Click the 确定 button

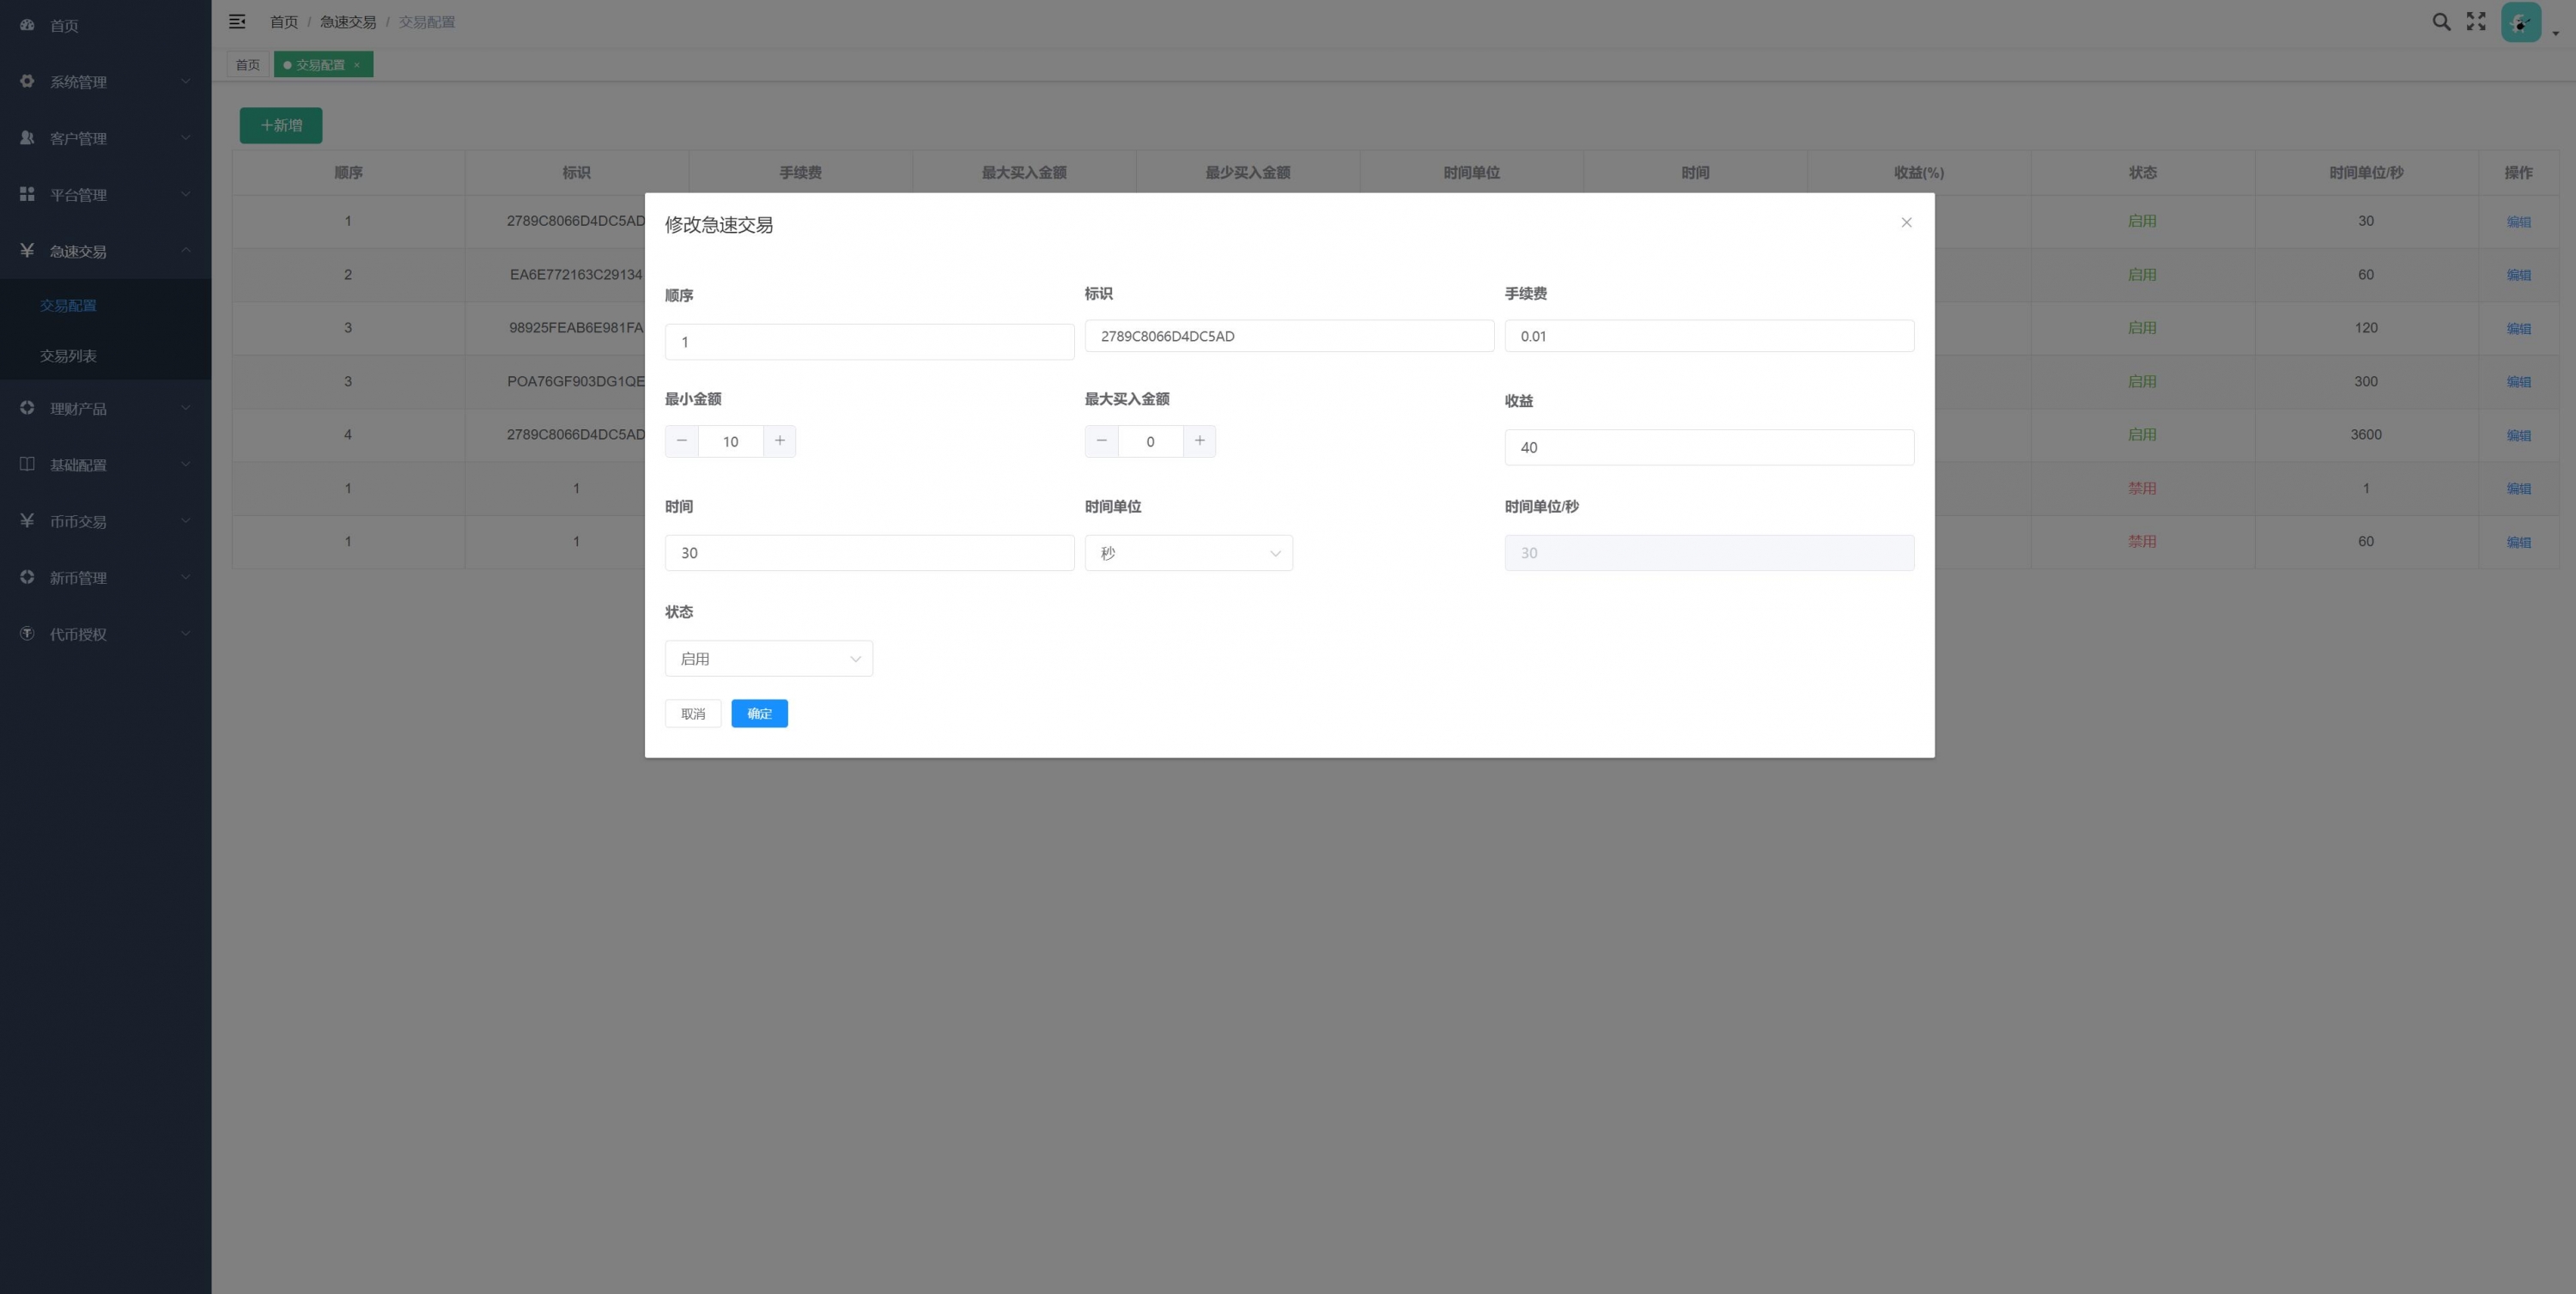[759, 714]
